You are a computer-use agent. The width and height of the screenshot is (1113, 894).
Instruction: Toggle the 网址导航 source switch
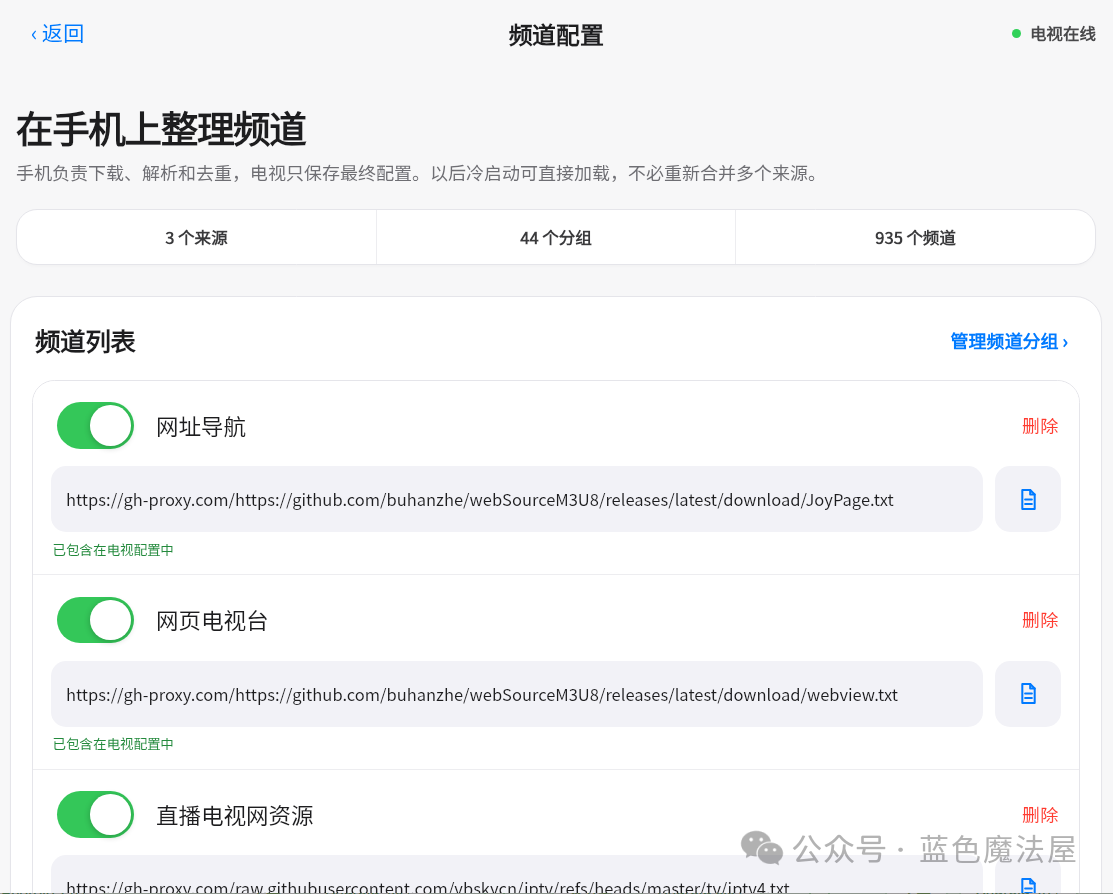(x=95, y=426)
